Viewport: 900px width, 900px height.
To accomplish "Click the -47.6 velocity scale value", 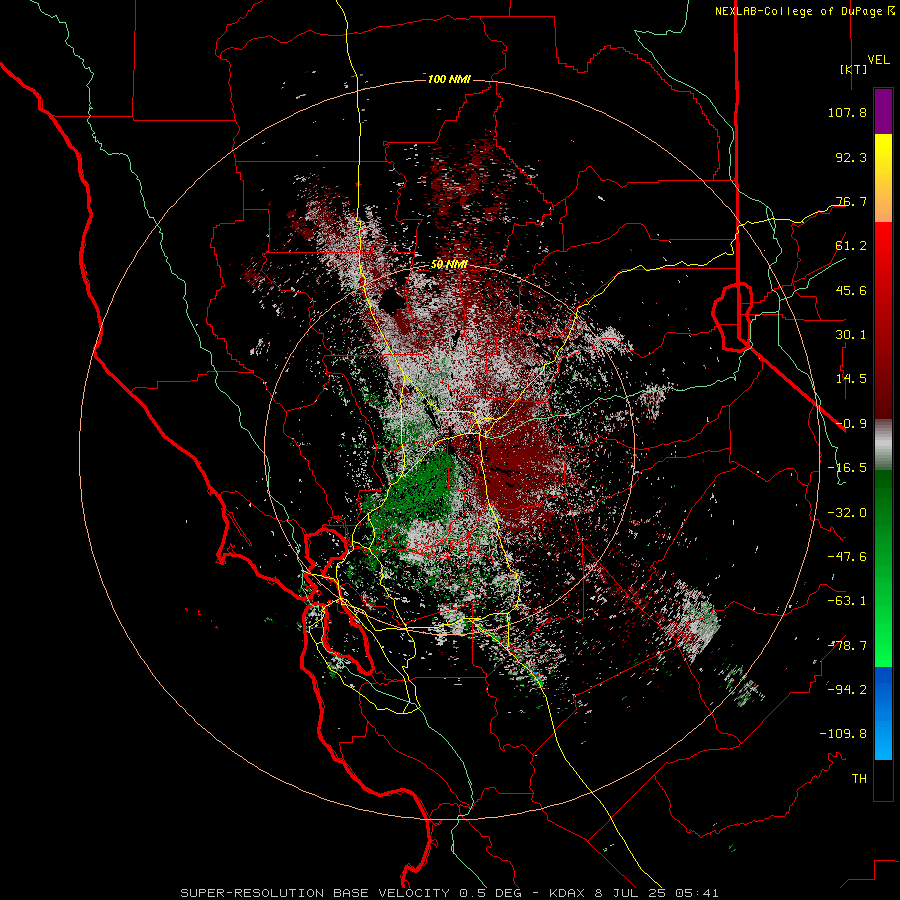I will click(x=847, y=557).
